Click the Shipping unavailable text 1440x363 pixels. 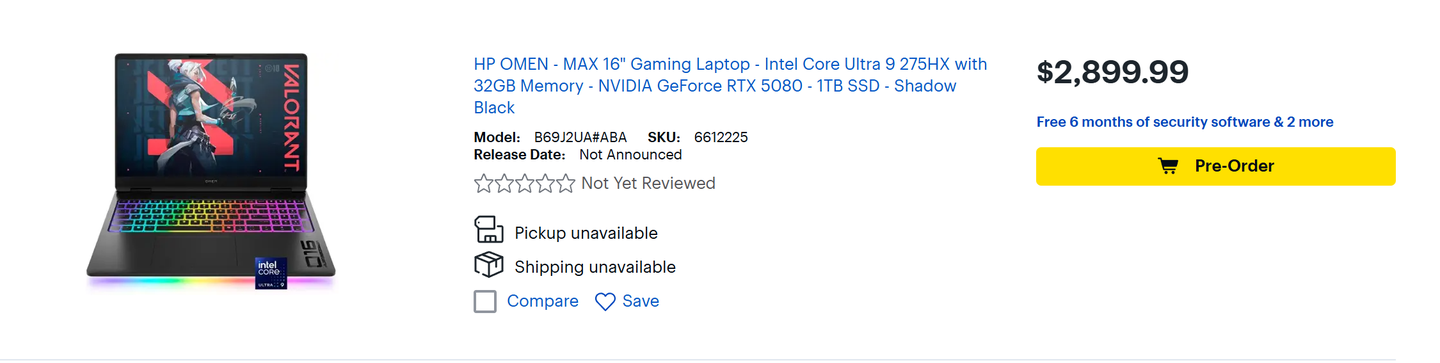coord(595,267)
